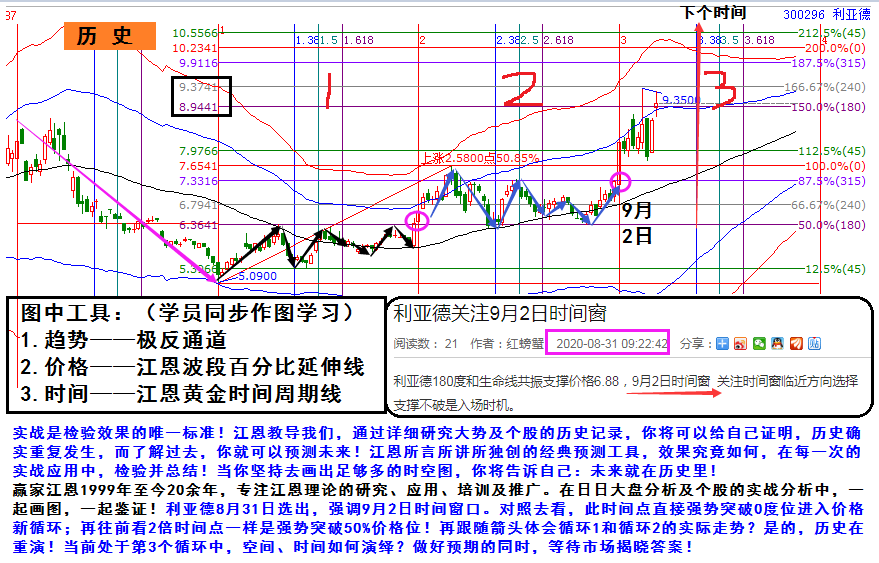Share via the QQ penguin icon
The image size is (879, 563).
pyautogui.click(x=777, y=344)
